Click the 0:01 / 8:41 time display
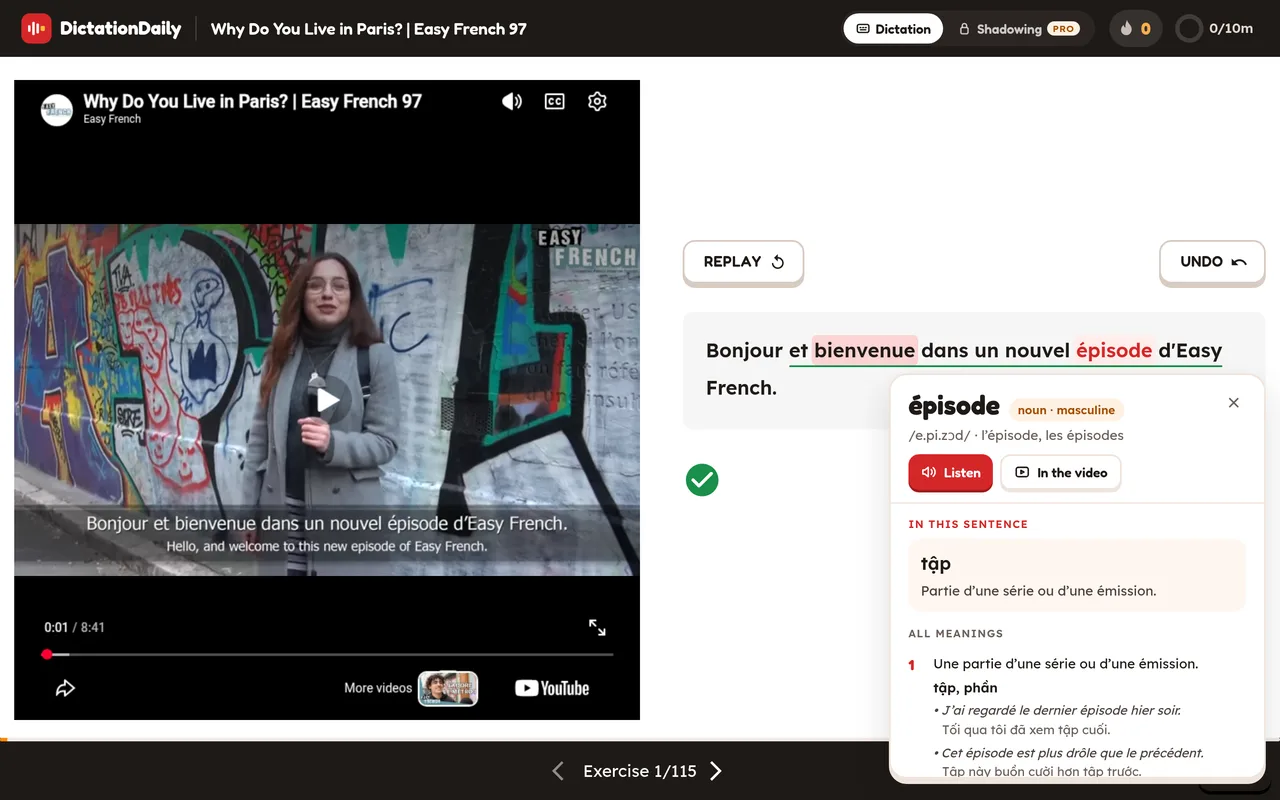The height and width of the screenshot is (800, 1280). (x=74, y=627)
